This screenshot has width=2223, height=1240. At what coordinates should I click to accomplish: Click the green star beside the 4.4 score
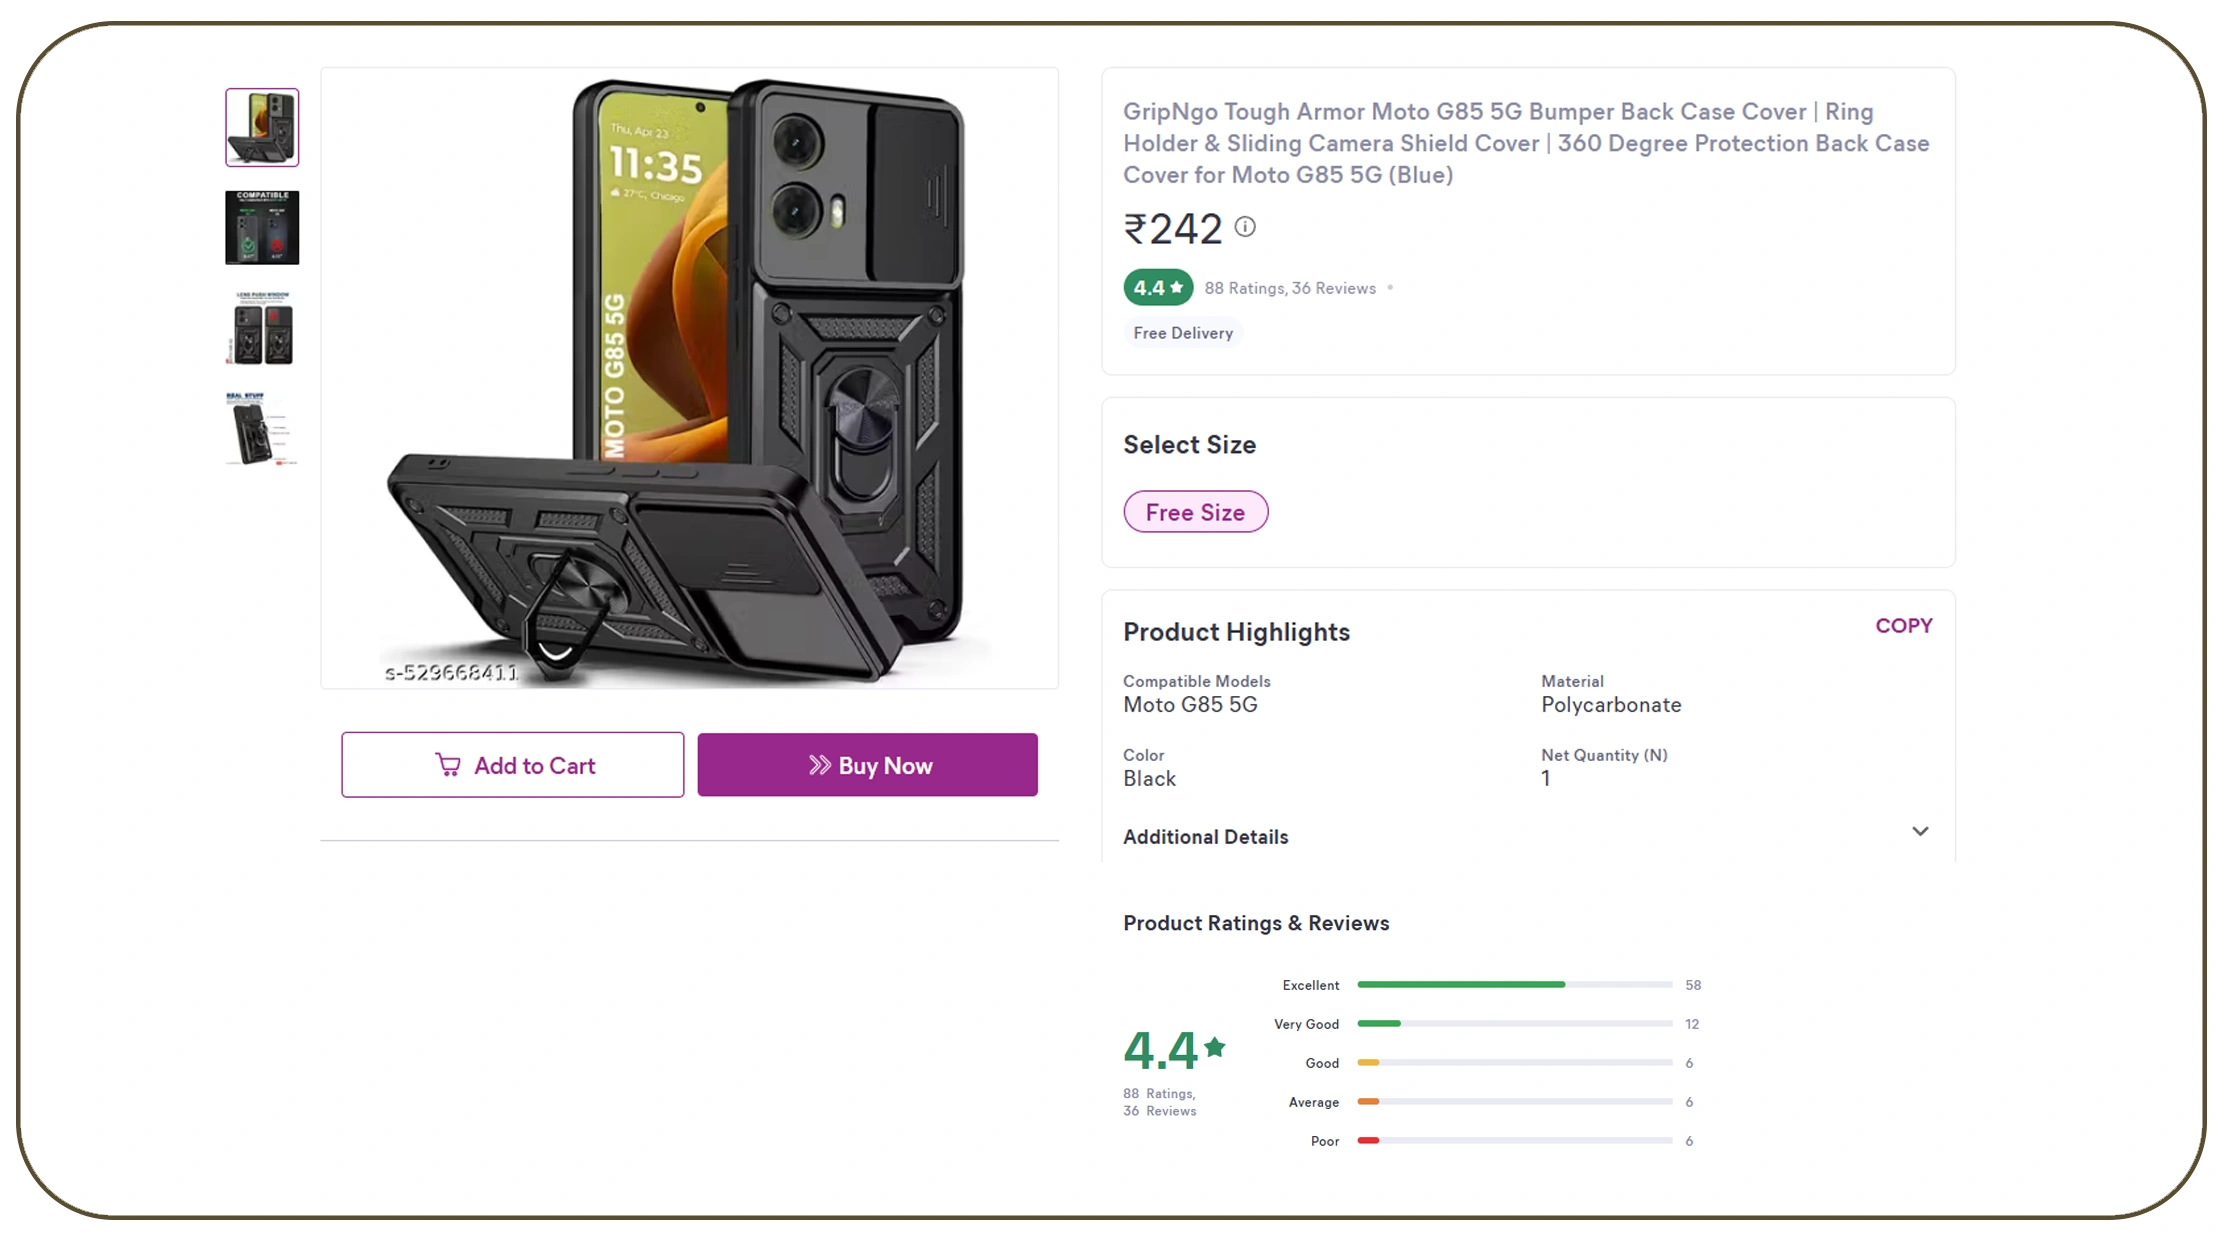(x=1213, y=1048)
